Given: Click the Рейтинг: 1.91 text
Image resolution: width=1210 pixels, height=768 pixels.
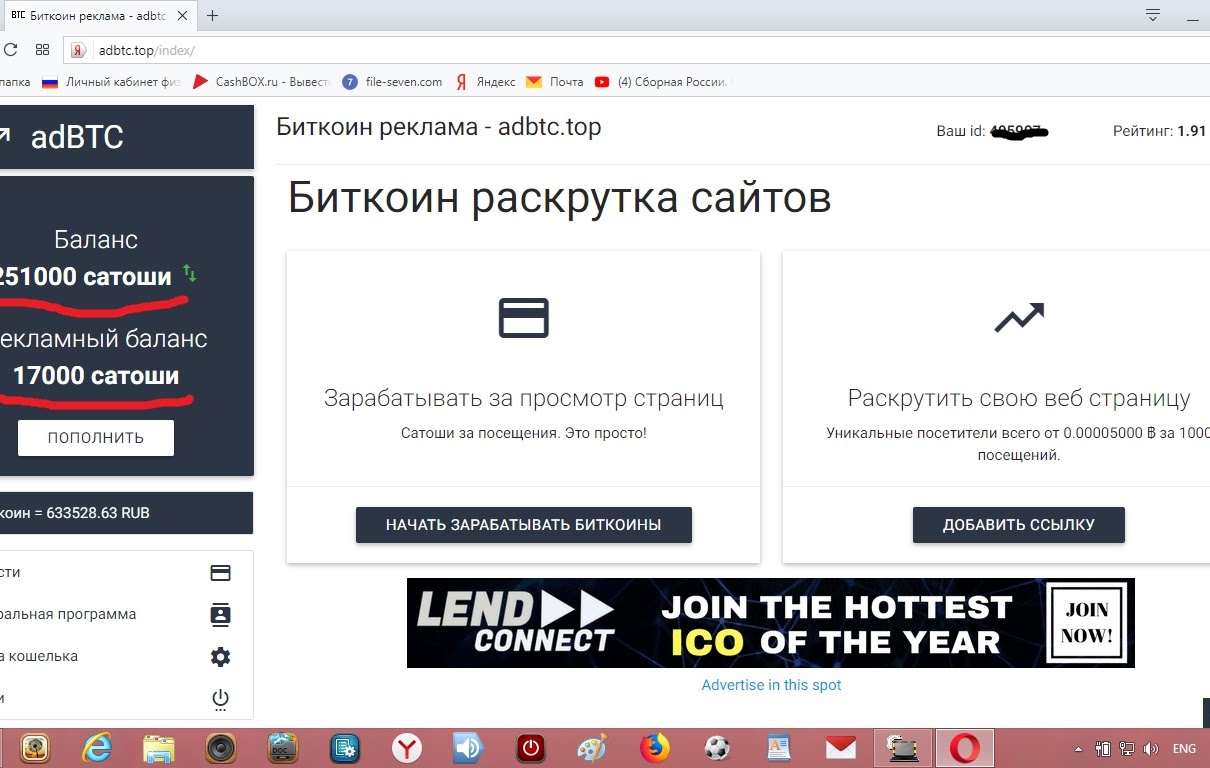Looking at the screenshot, I should point(1160,131).
